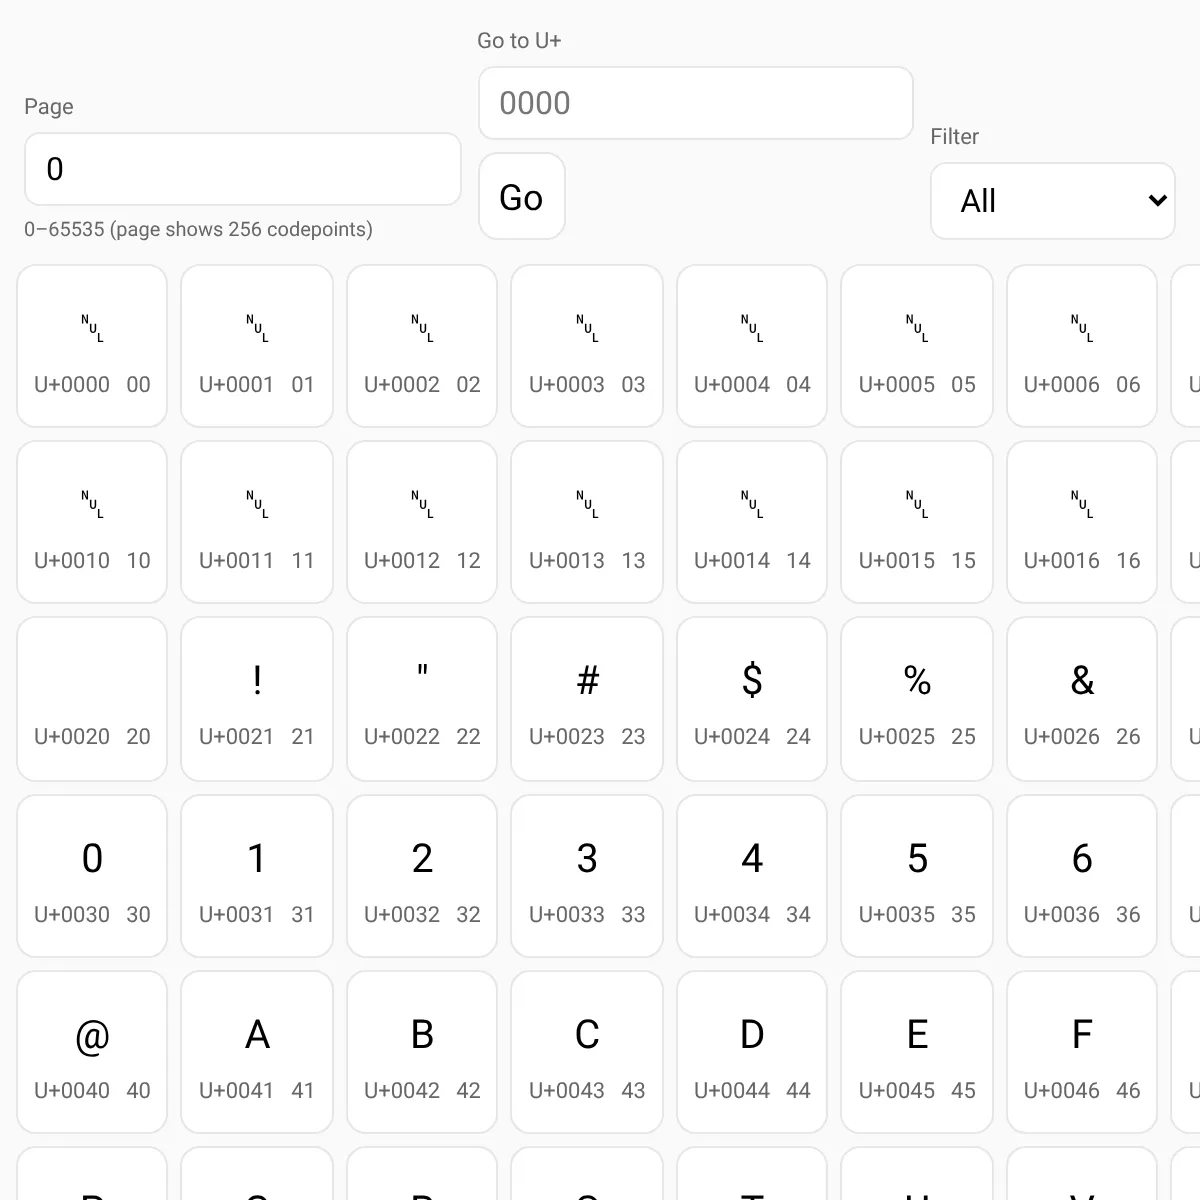
Task: Select the U+0001 character card
Action: [x=257, y=346]
